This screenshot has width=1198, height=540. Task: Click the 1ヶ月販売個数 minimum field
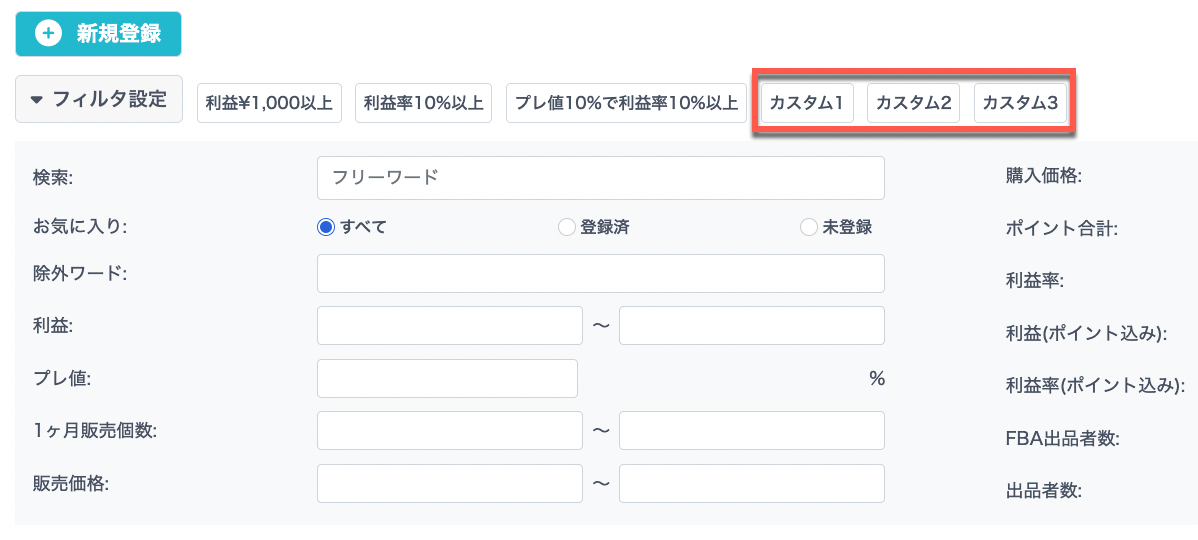449,430
